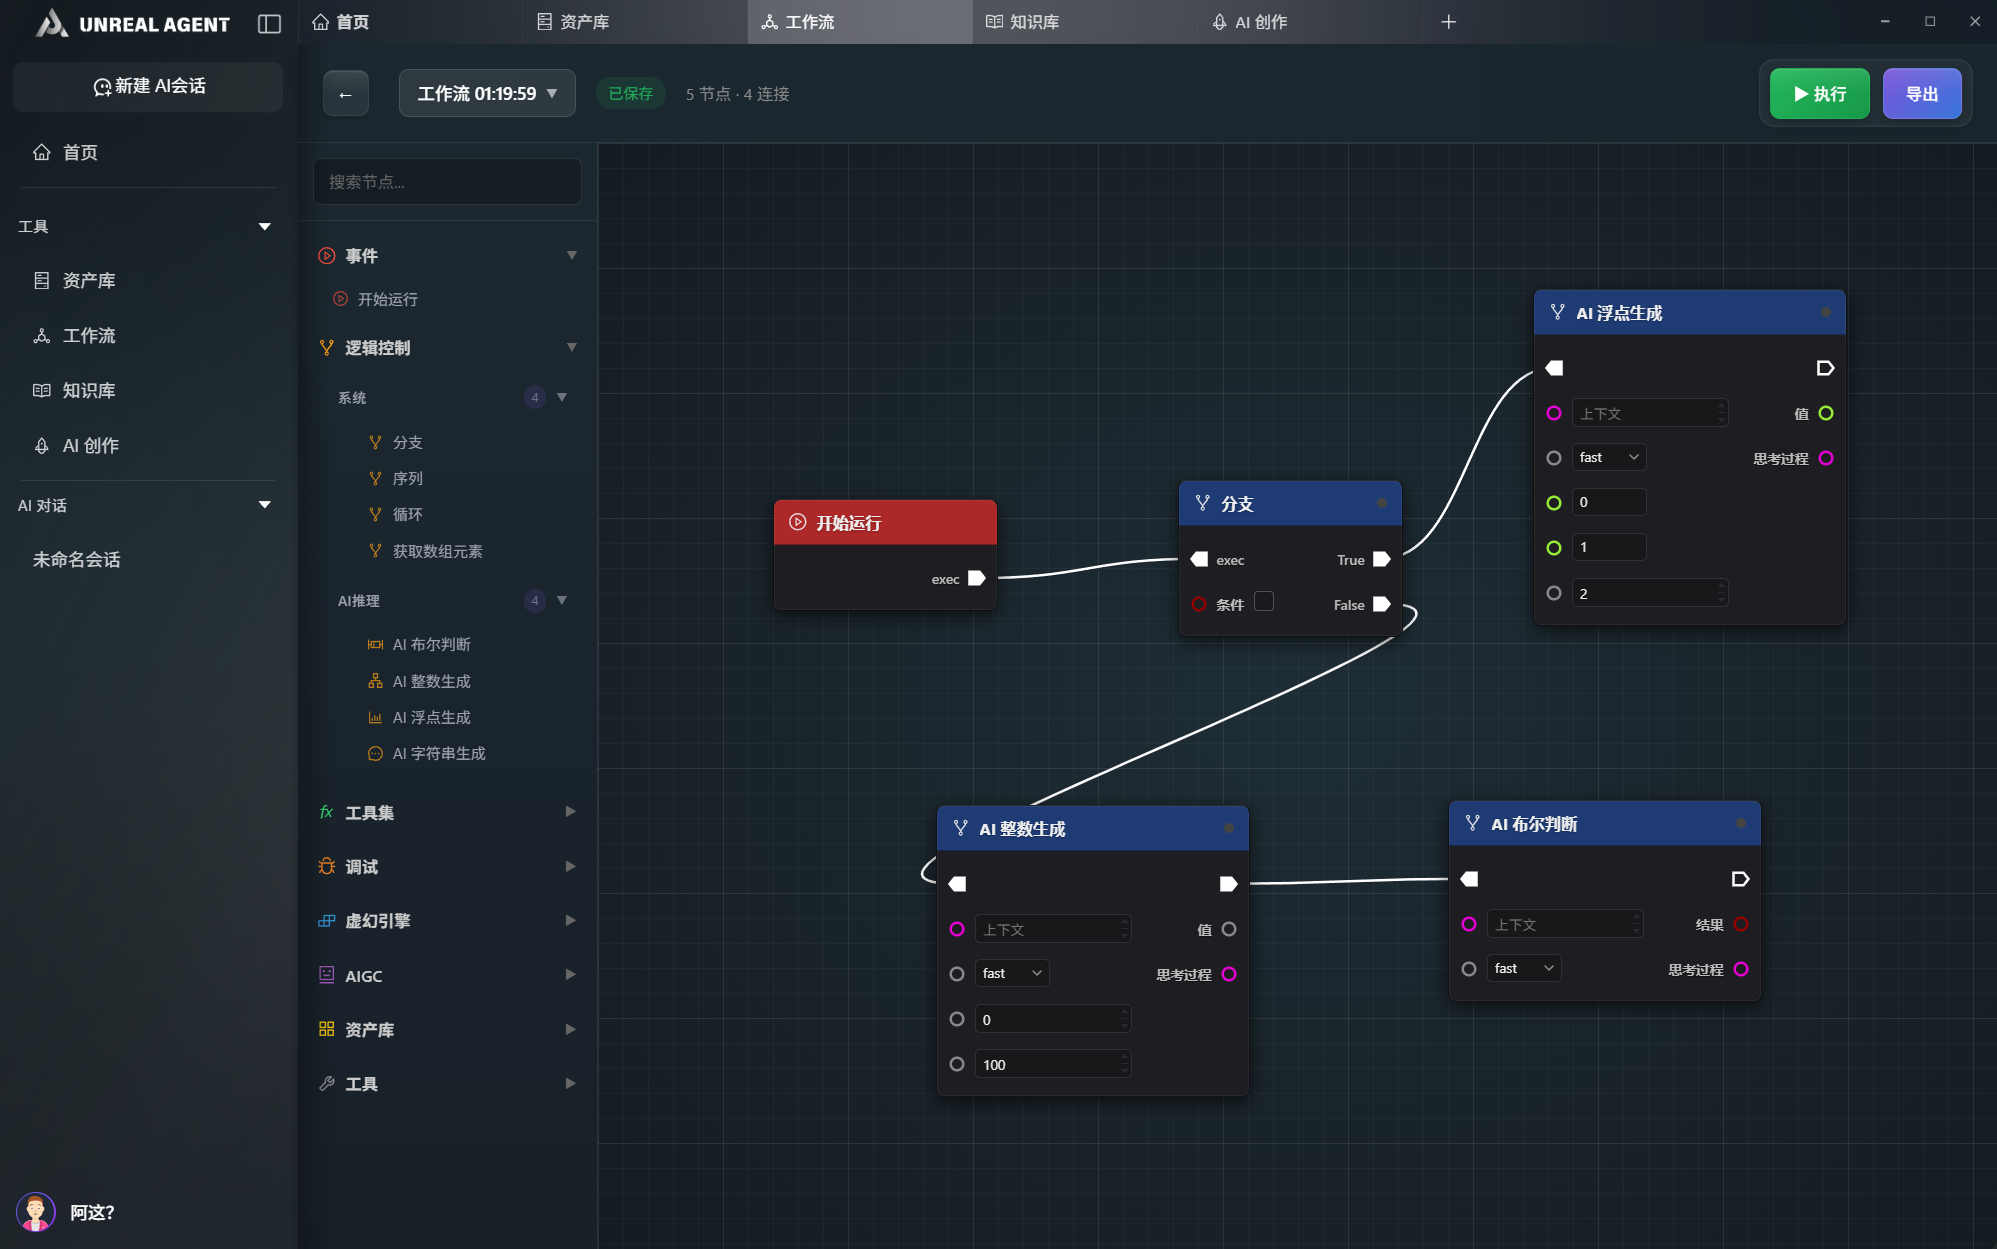
Task: Click the new tab plus icon
Action: point(1448,22)
